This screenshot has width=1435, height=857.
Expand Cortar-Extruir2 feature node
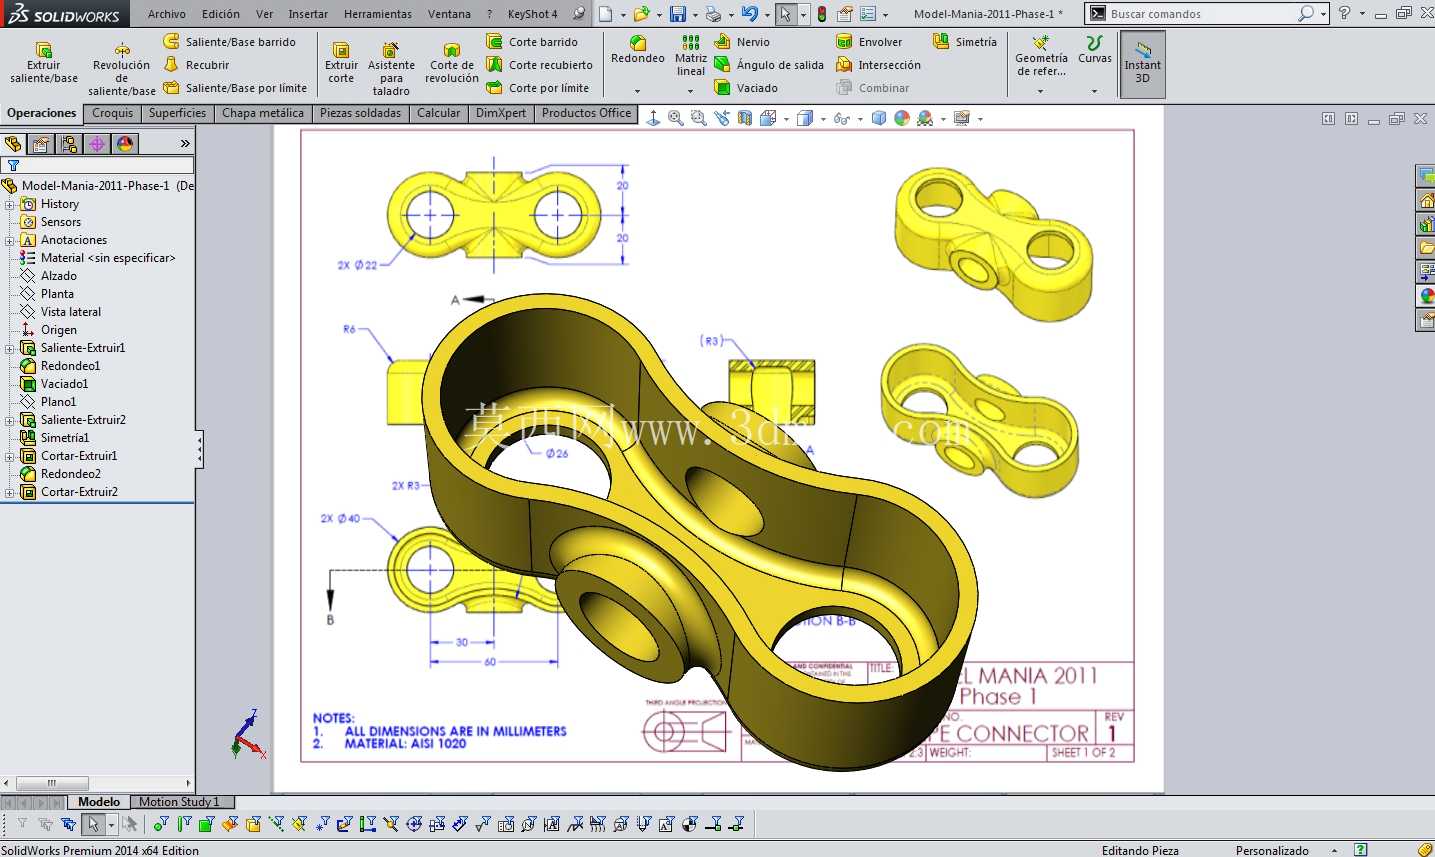click(x=10, y=492)
